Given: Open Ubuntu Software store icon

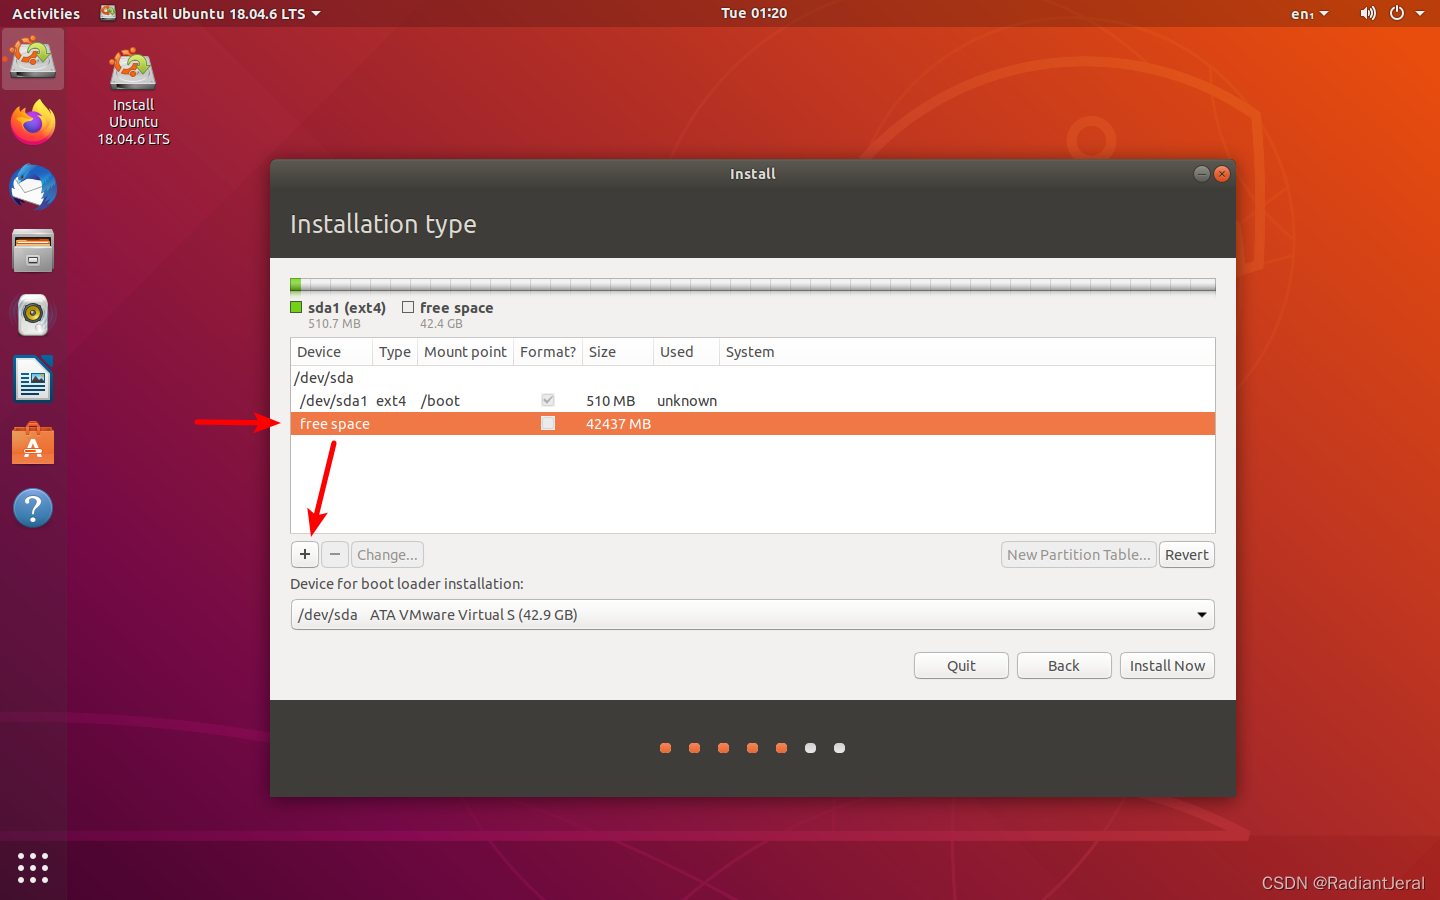Looking at the screenshot, I should click(33, 443).
